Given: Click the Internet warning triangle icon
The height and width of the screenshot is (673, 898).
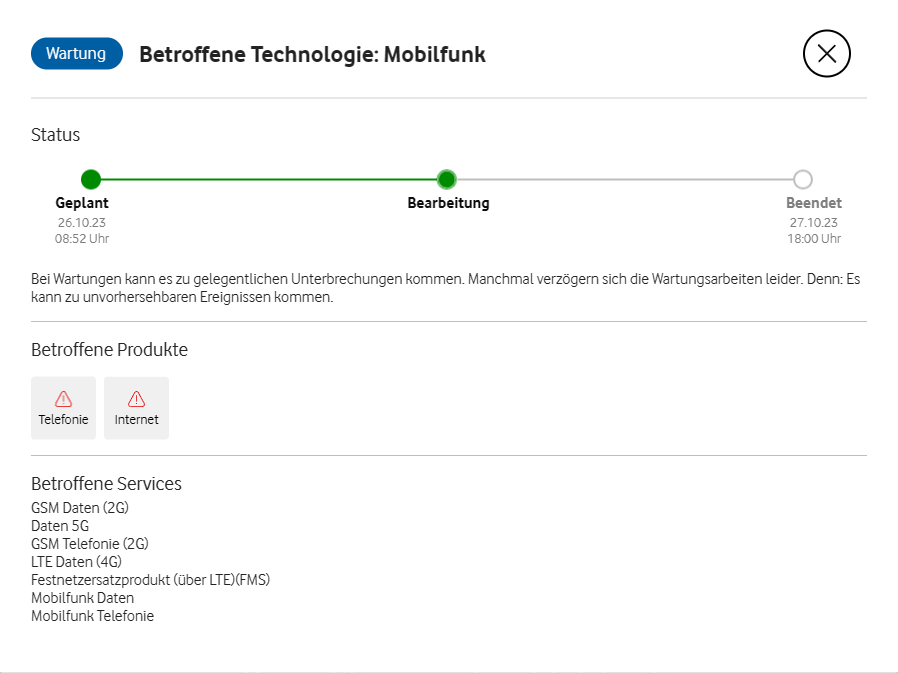Looking at the screenshot, I should (x=137, y=398).
